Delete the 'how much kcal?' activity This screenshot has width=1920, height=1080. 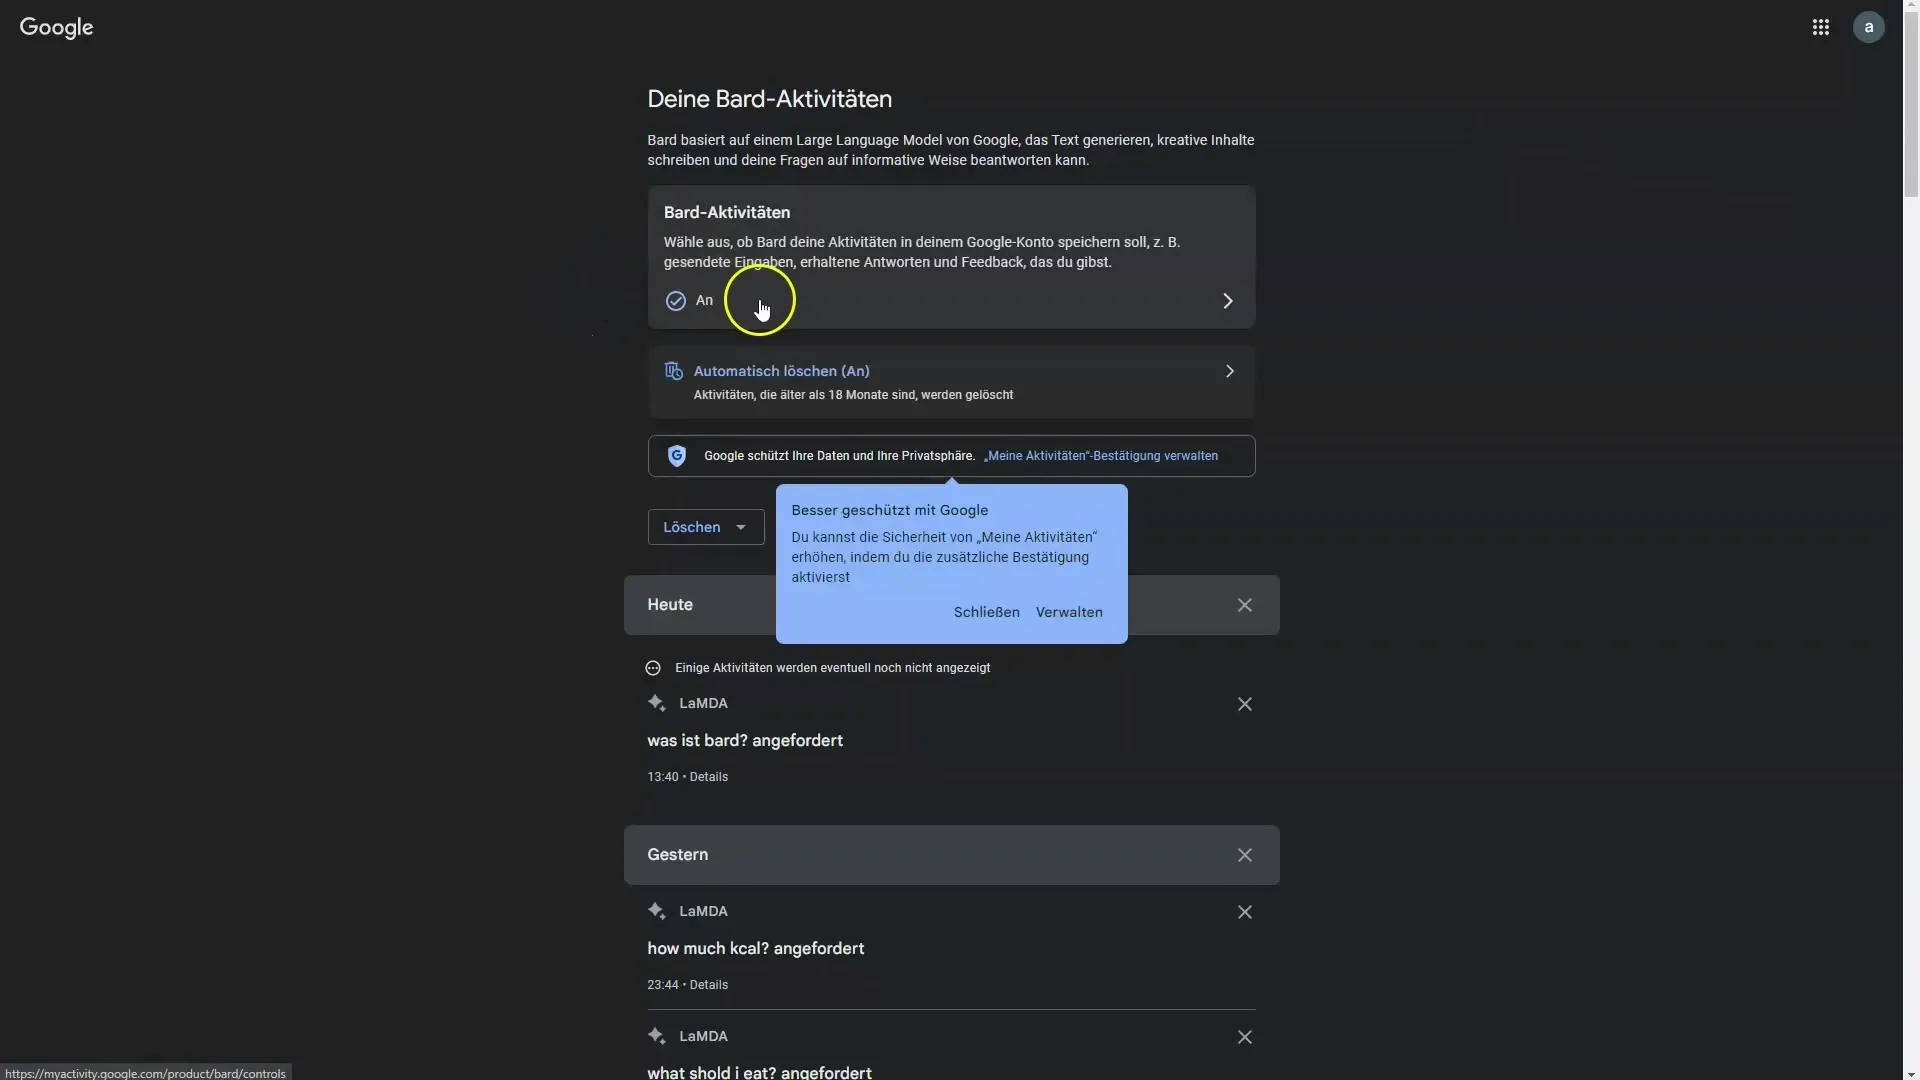[1244, 912]
